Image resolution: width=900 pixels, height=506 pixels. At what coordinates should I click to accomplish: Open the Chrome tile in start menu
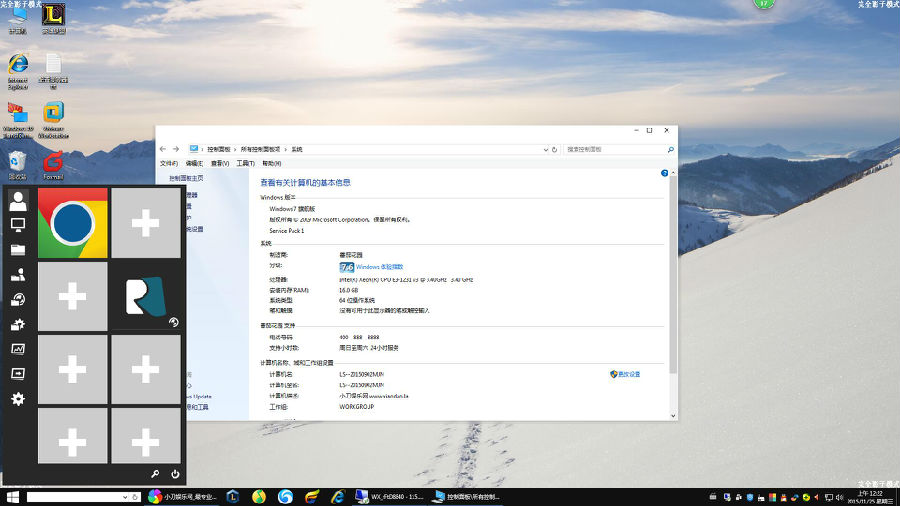point(73,223)
